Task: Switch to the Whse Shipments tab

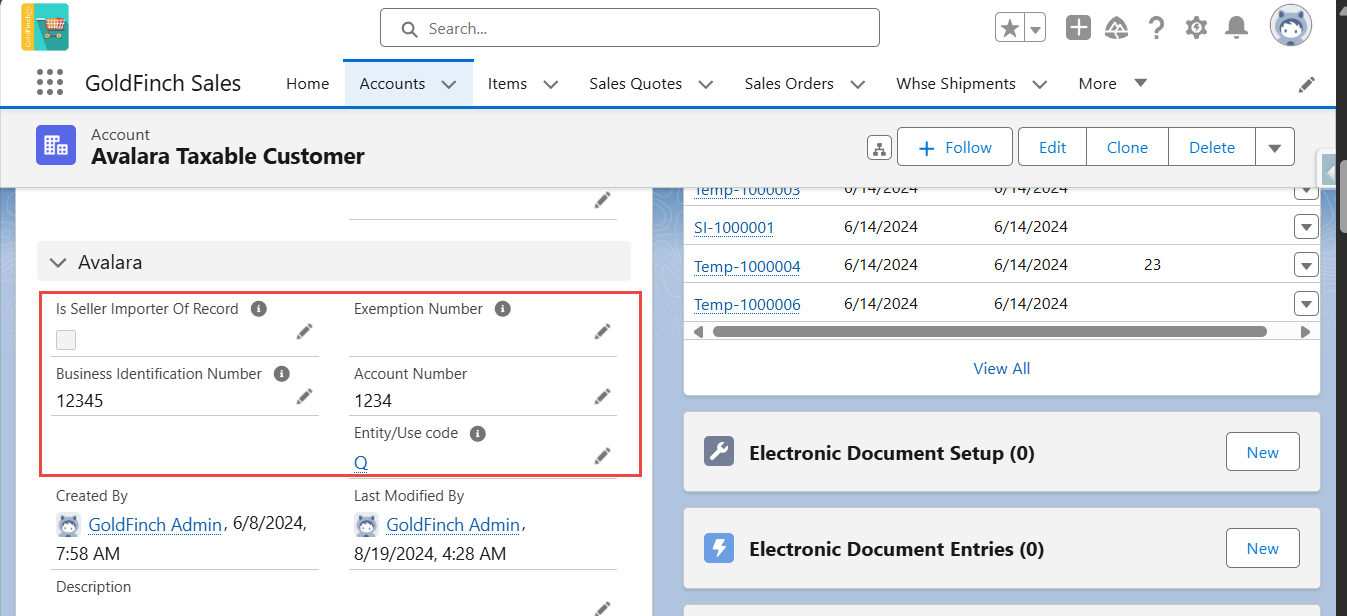Action: 956,84
